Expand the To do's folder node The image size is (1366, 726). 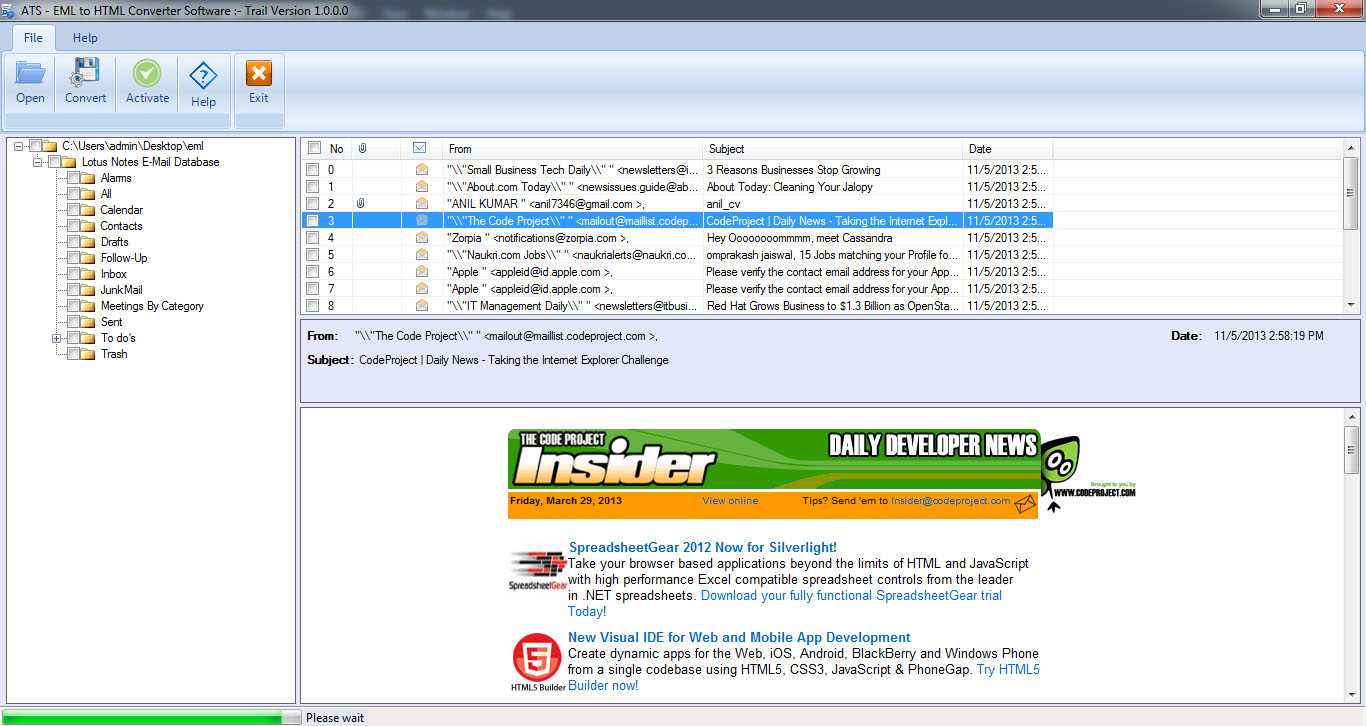(57, 338)
